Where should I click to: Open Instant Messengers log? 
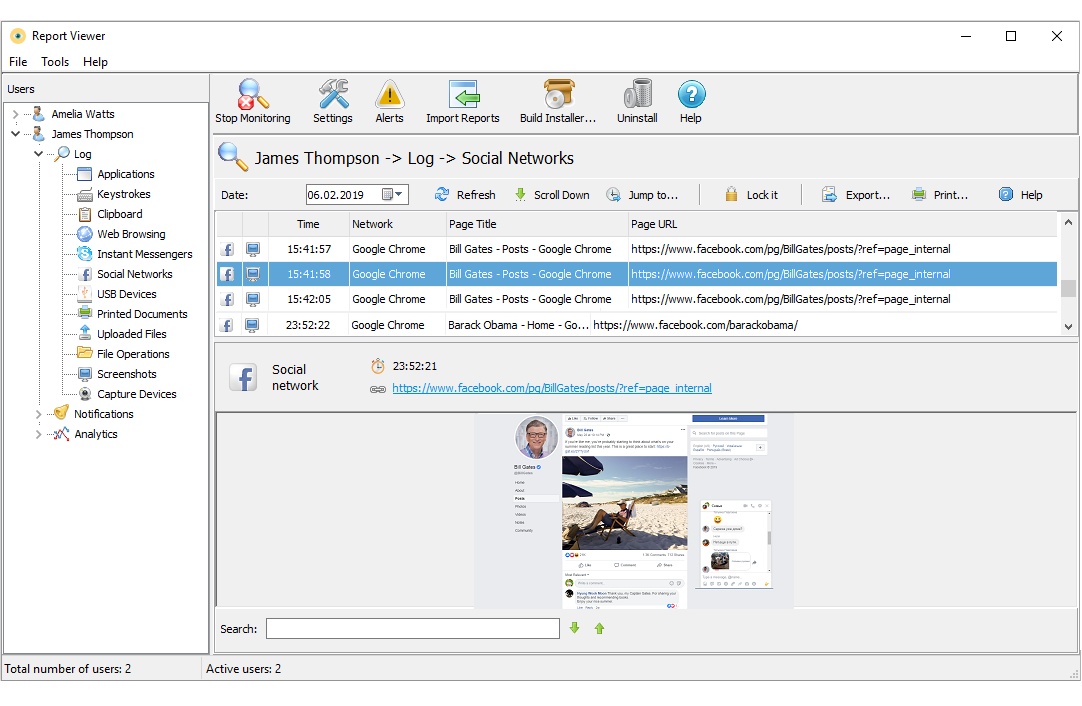point(144,254)
